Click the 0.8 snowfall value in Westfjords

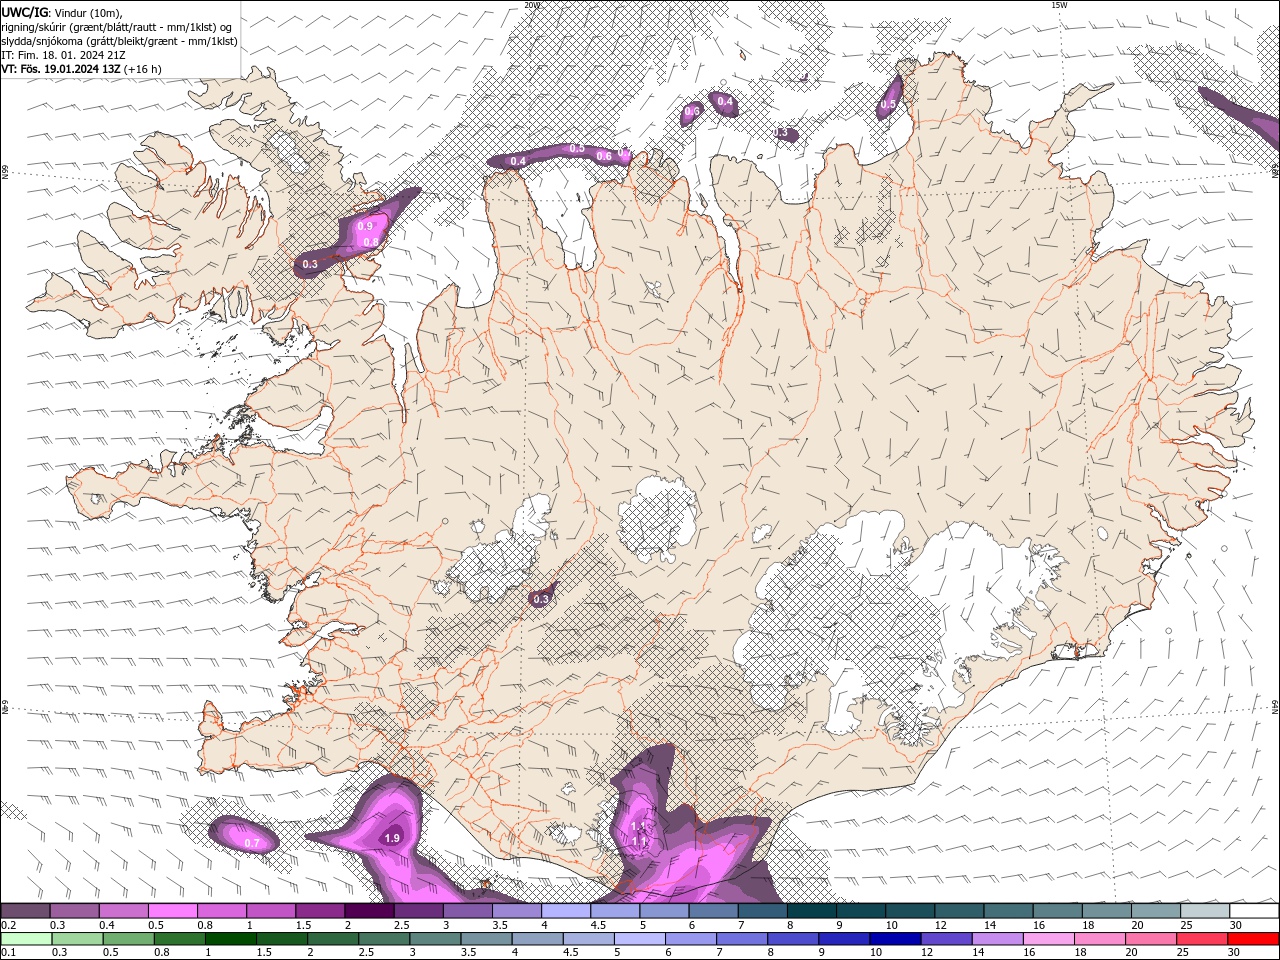click(x=371, y=242)
